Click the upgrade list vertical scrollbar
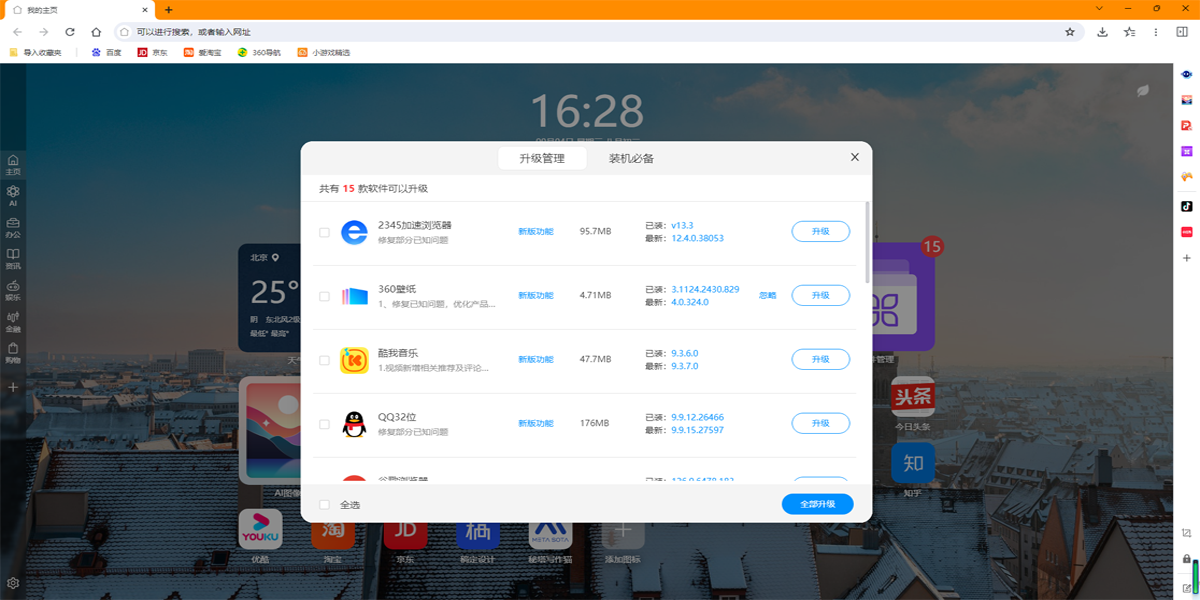This screenshot has height=600, width=1200. [x=867, y=240]
